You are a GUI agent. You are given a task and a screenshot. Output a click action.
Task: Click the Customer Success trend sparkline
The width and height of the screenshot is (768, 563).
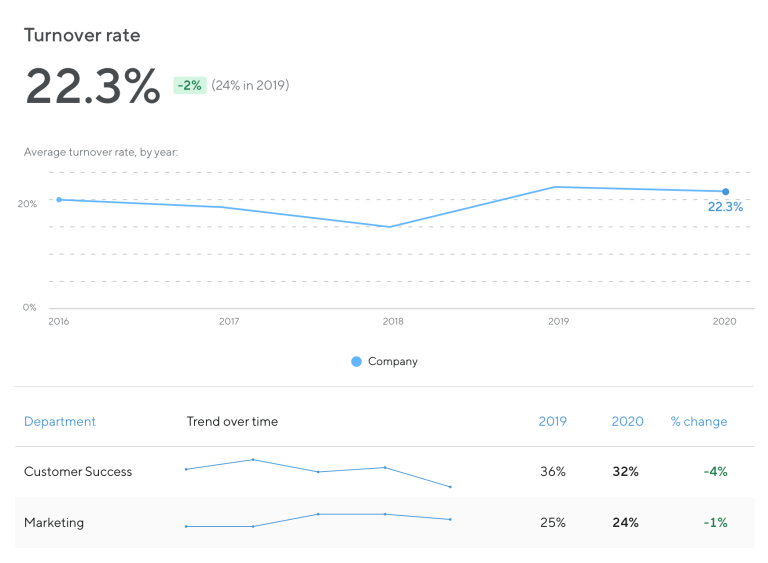(x=318, y=473)
